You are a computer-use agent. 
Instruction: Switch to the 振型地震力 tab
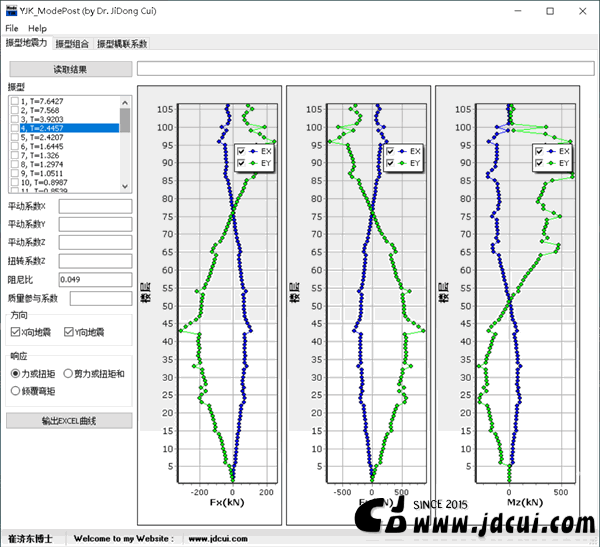pyautogui.click(x=26, y=43)
